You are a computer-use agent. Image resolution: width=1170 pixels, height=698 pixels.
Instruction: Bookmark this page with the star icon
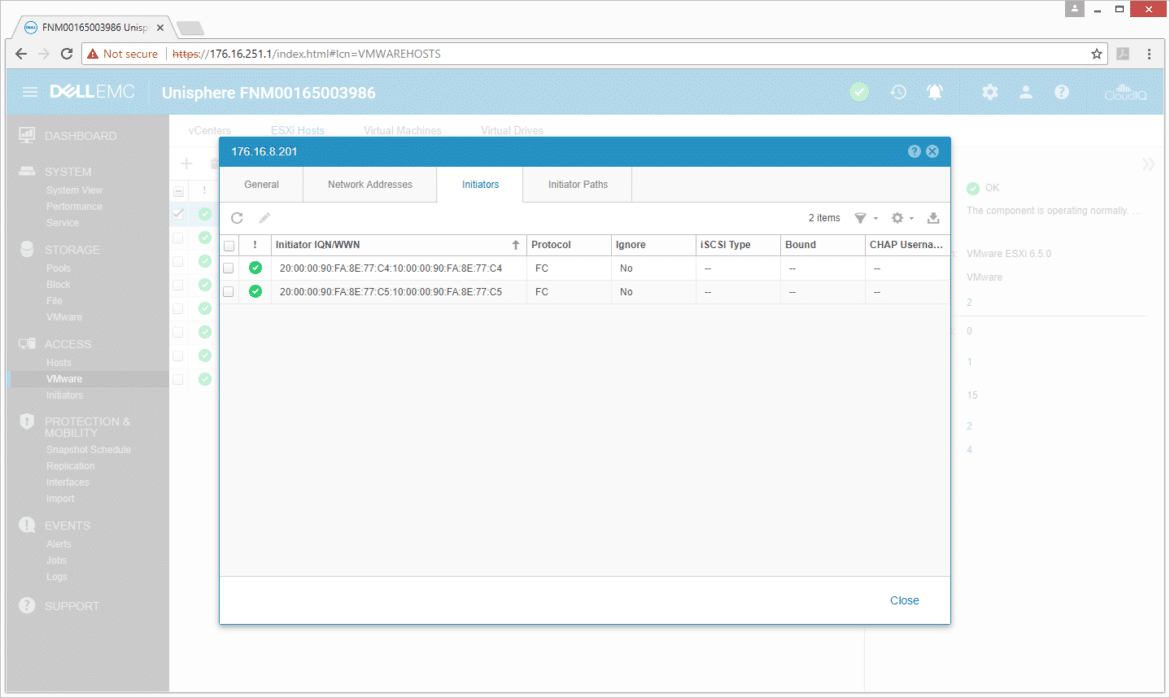click(x=1096, y=54)
